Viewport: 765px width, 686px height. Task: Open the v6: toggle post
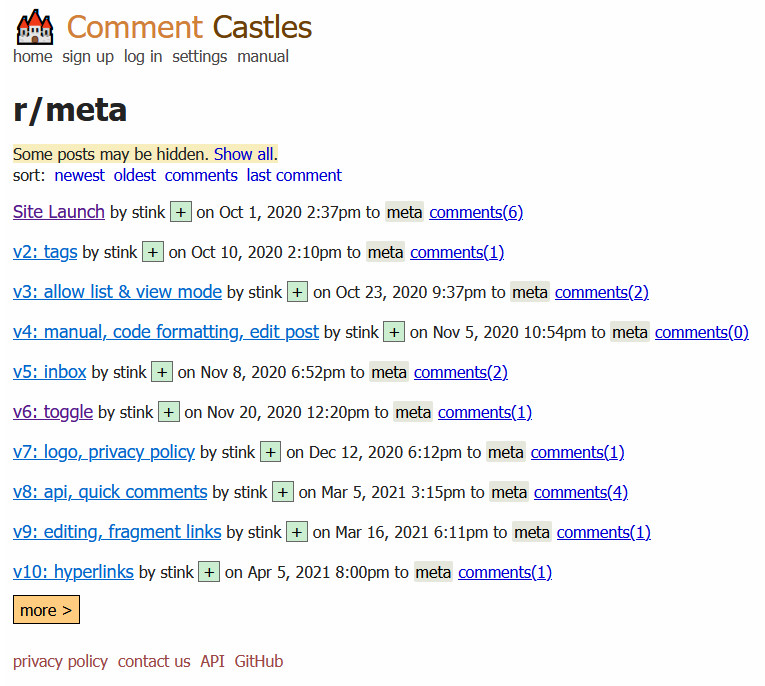click(53, 412)
